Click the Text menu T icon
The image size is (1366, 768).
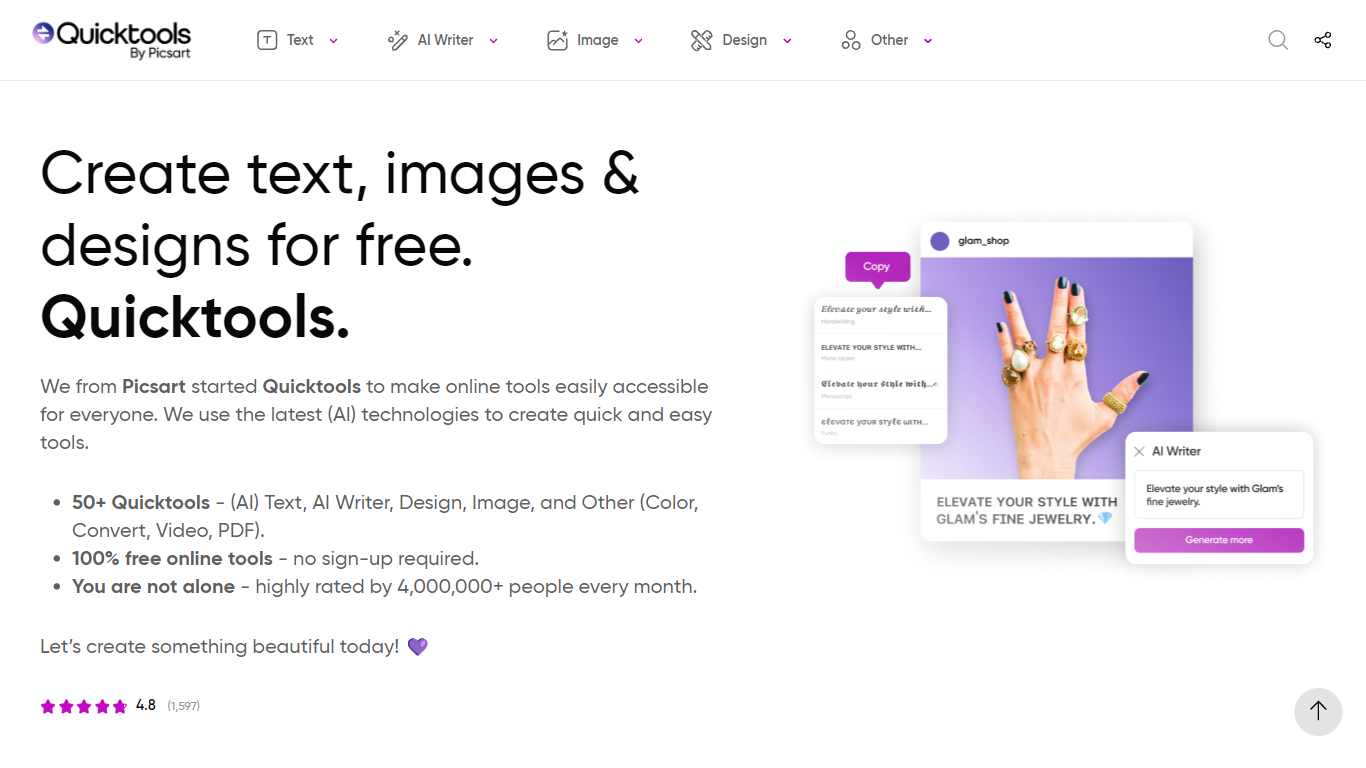pos(267,40)
